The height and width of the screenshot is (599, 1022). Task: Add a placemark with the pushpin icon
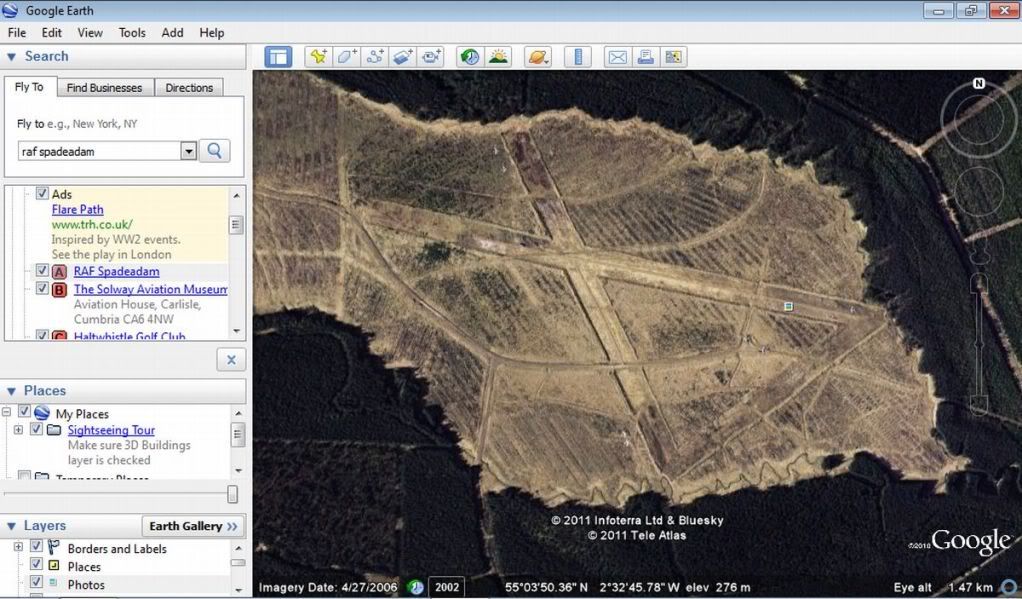coord(318,57)
